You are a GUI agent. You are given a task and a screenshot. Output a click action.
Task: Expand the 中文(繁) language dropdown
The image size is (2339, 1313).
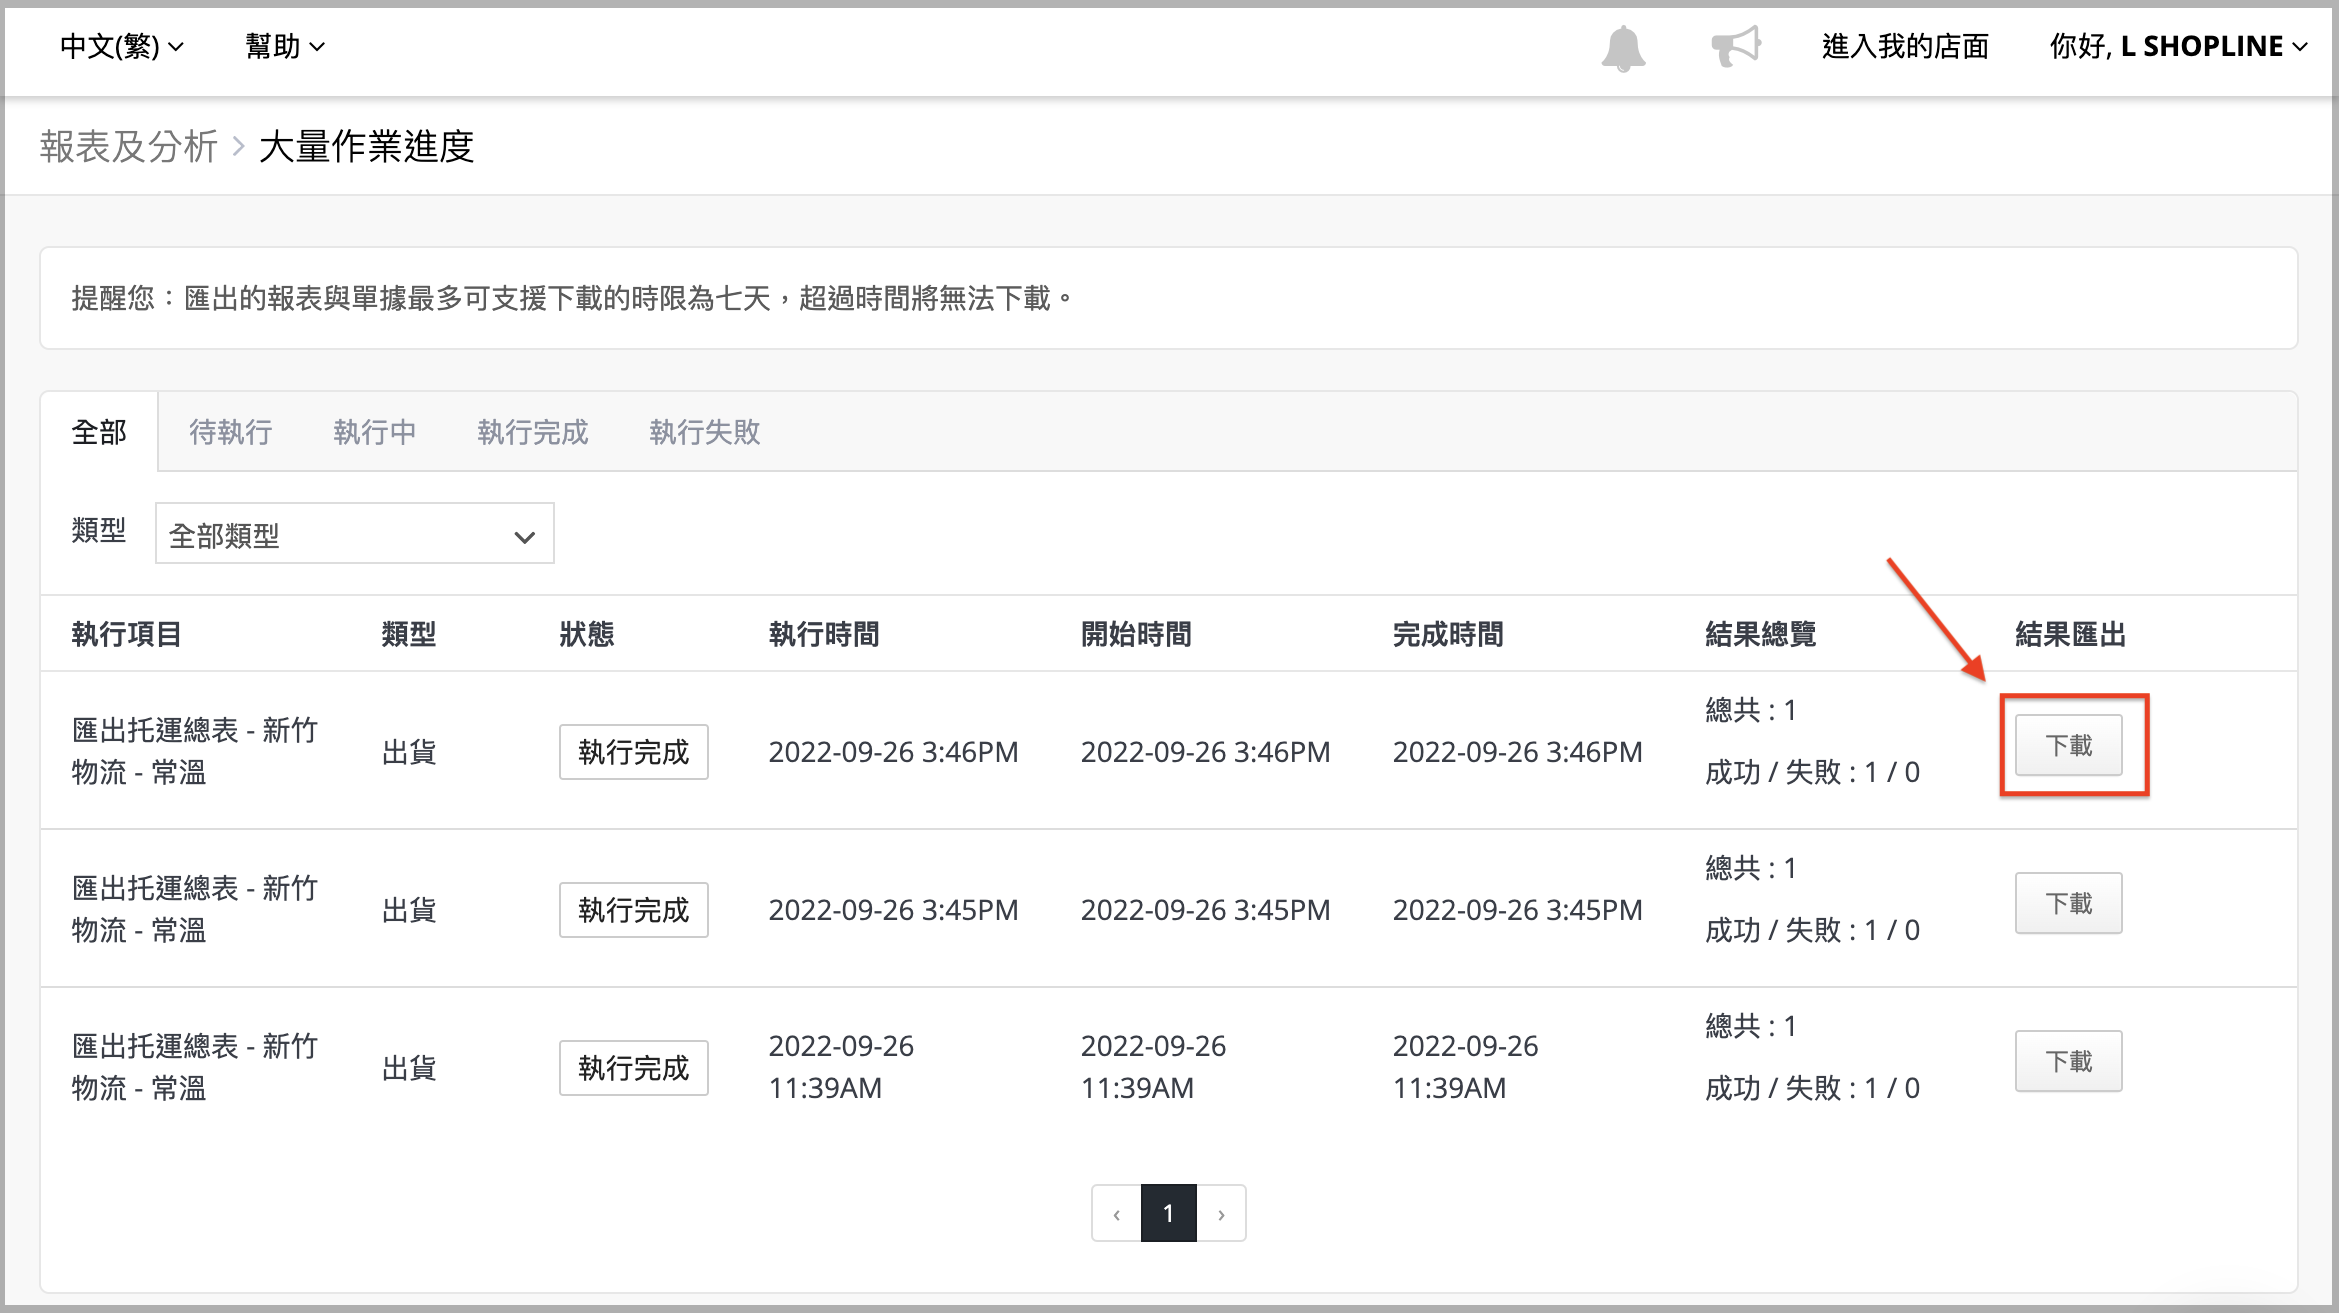pyautogui.click(x=121, y=46)
